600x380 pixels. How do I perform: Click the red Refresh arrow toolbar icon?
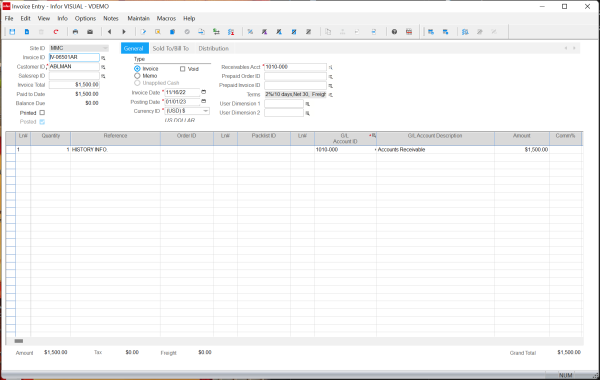[56, 32]
